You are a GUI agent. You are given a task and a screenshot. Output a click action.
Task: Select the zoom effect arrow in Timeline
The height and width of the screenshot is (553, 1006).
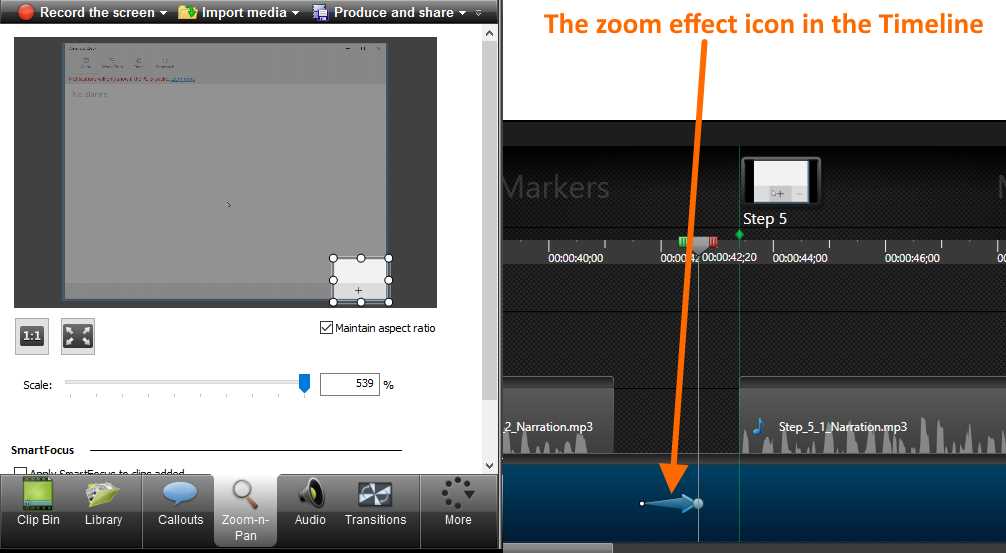coord(671,503)
